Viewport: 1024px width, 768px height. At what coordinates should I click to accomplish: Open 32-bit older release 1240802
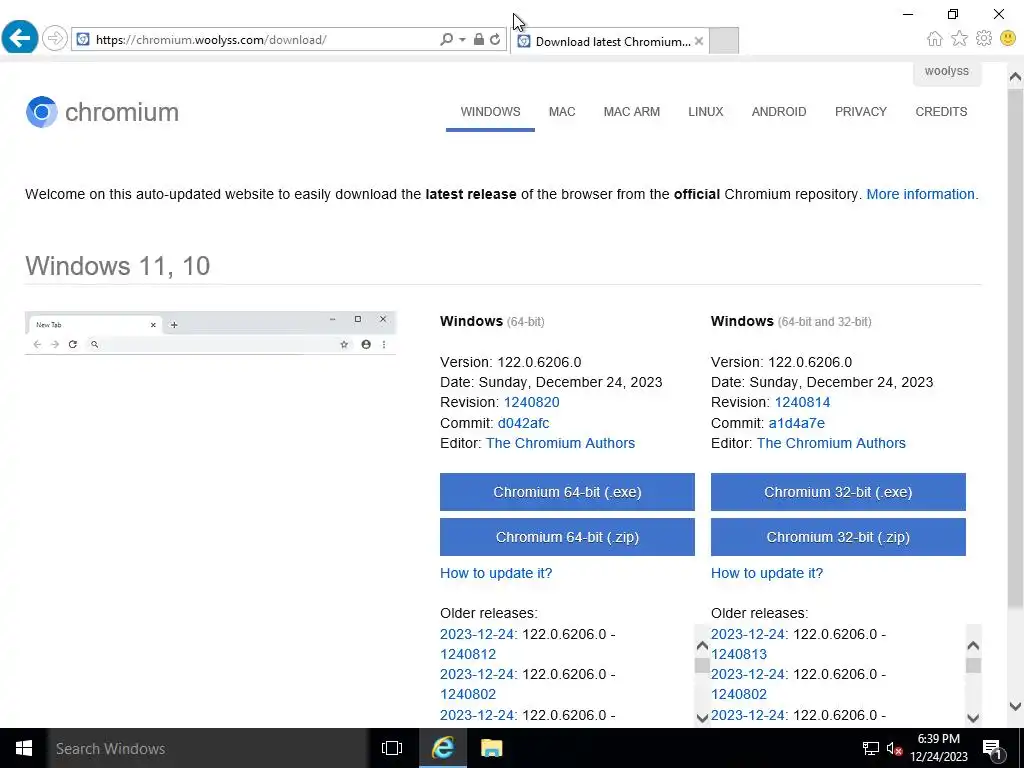pyautogui.click(x=739, y=694)
